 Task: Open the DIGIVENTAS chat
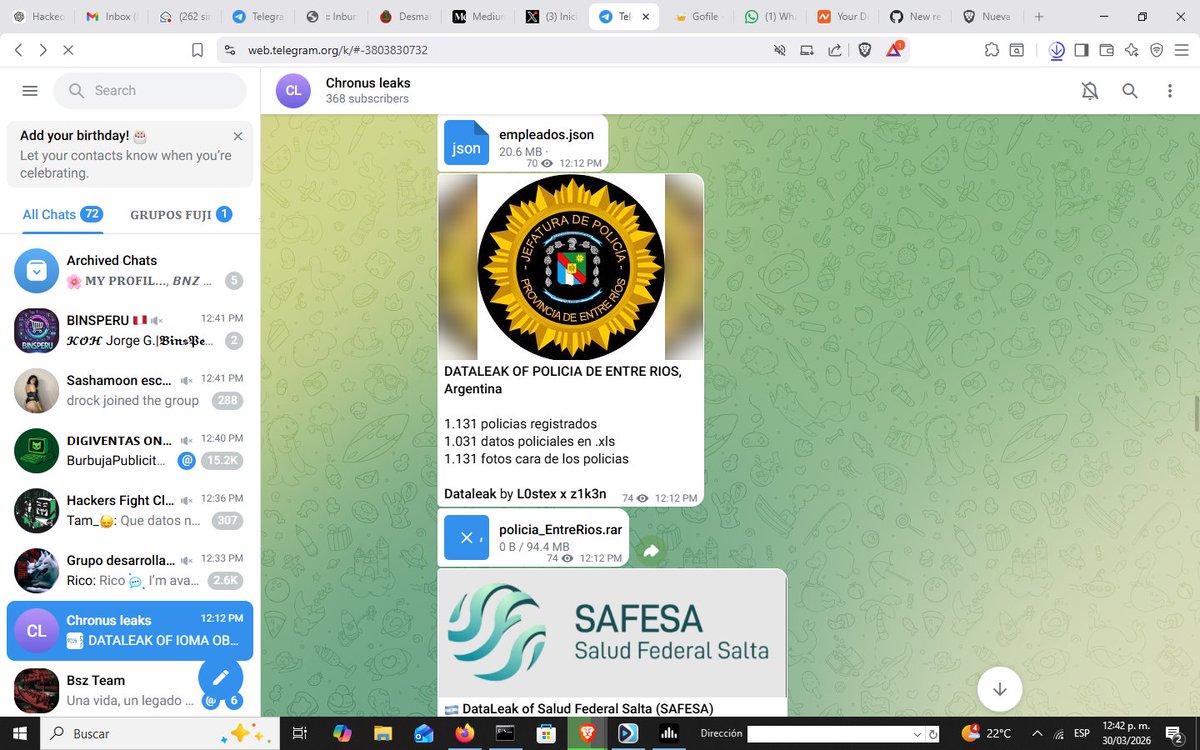[x=130, y=450]
